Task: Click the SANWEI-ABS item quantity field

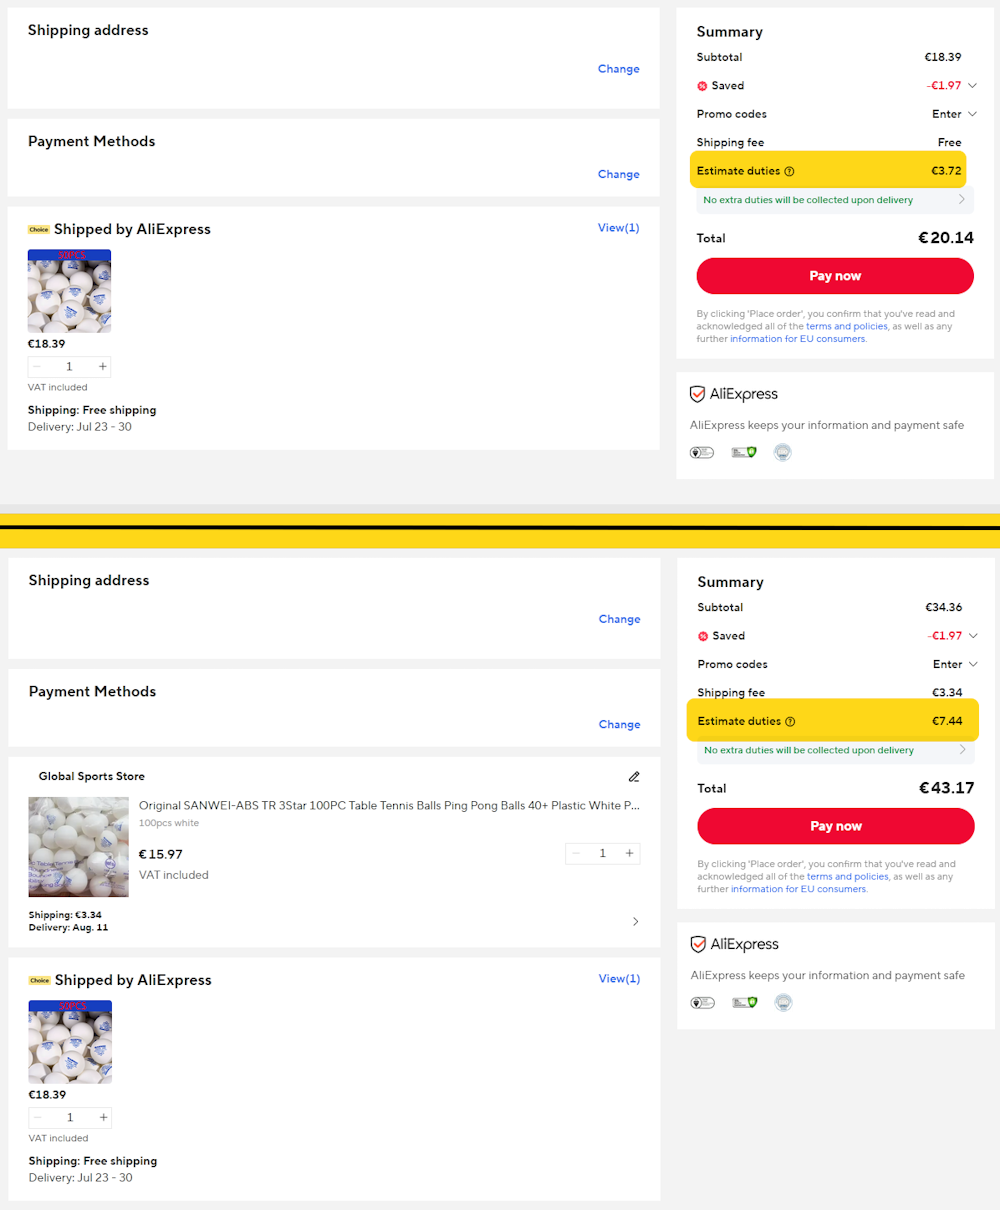Action: 603,853
